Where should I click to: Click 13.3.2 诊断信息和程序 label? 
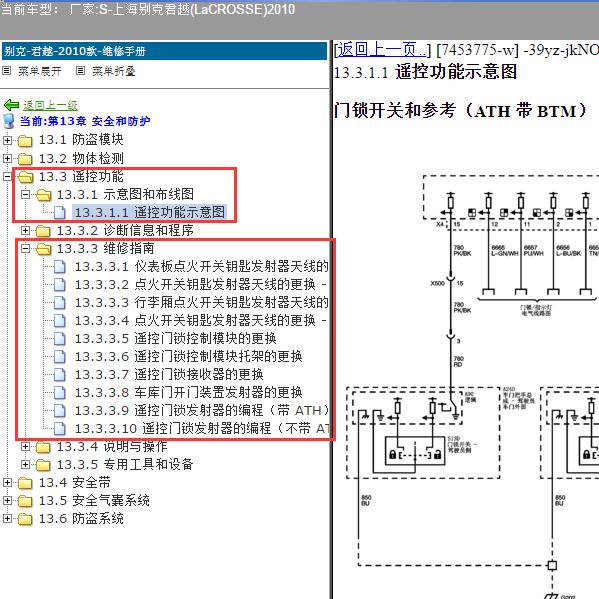click(125, 230)
